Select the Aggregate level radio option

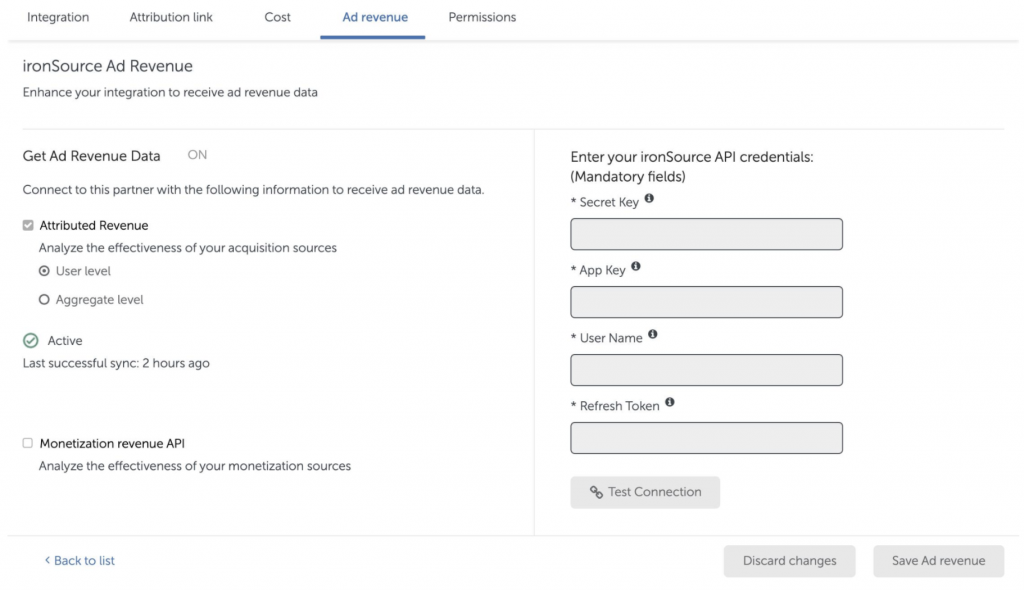44,300
